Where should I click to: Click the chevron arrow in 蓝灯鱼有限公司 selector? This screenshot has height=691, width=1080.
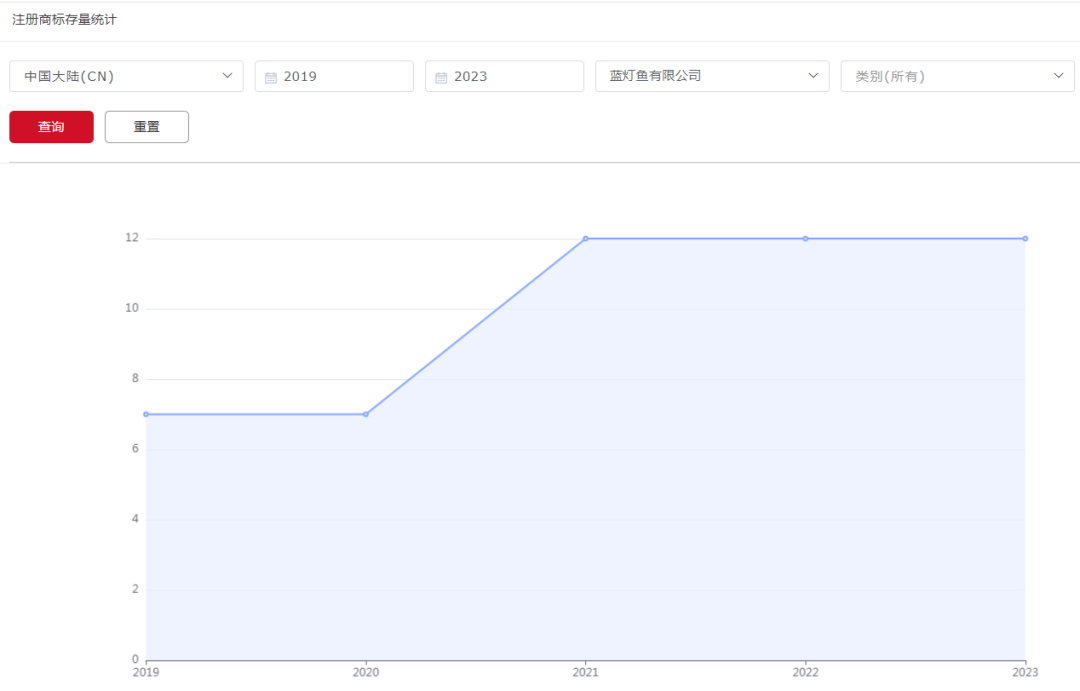click(813, 76)
